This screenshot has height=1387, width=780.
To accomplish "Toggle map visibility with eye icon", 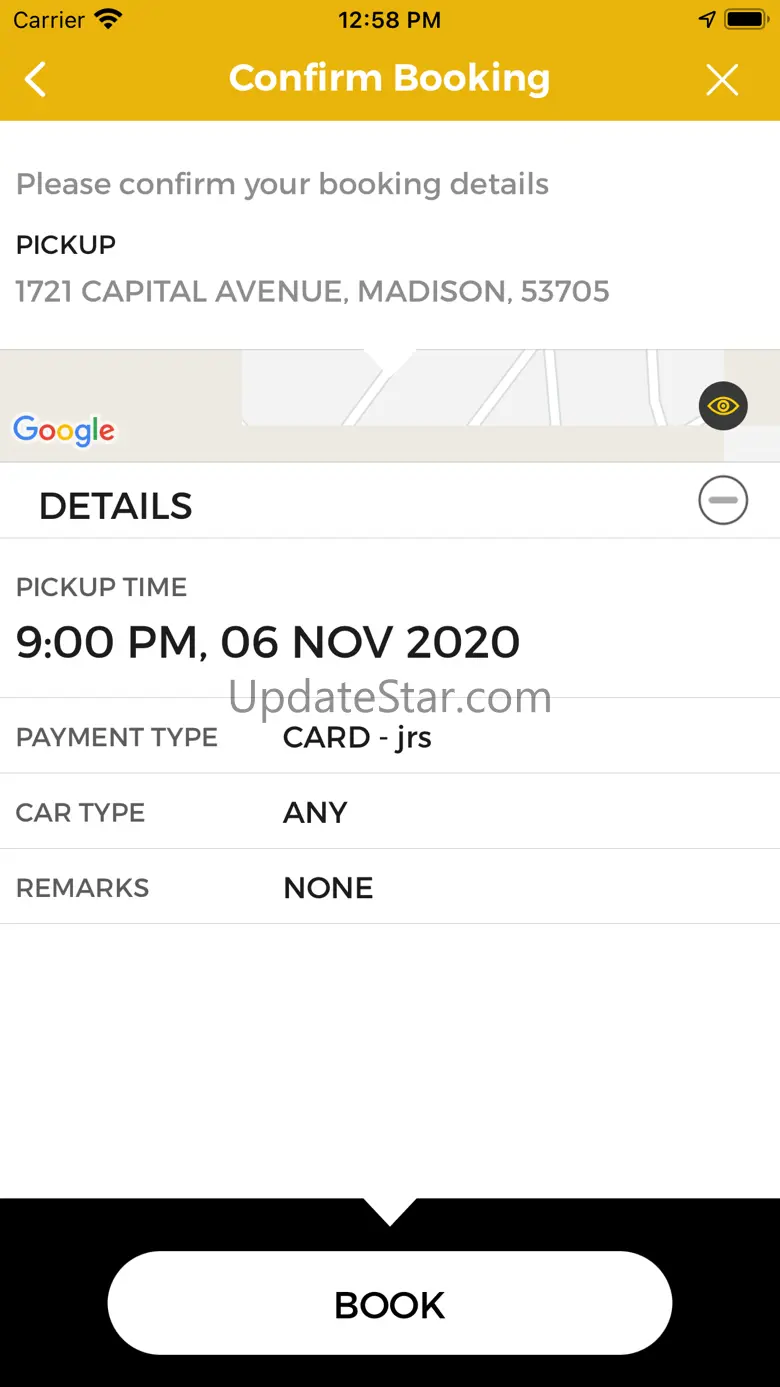I will click(x=723, y=406).
